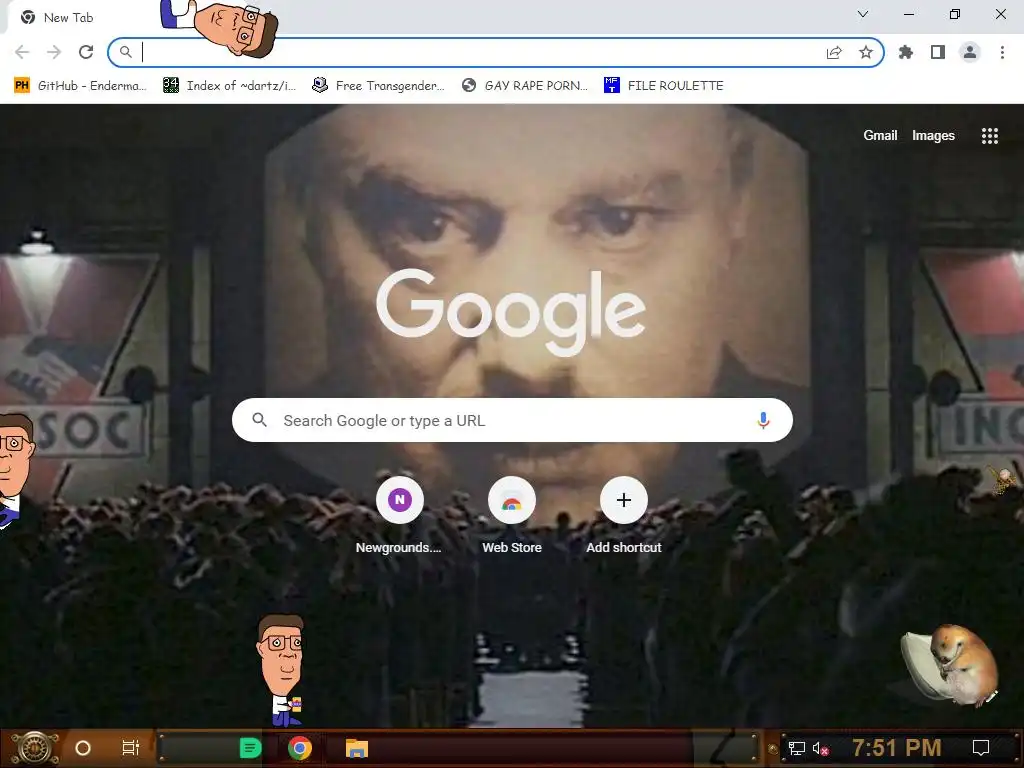Start voice search with the microphone icon
This screenshot has width=1024, height=768.
(x=763, y=420)
